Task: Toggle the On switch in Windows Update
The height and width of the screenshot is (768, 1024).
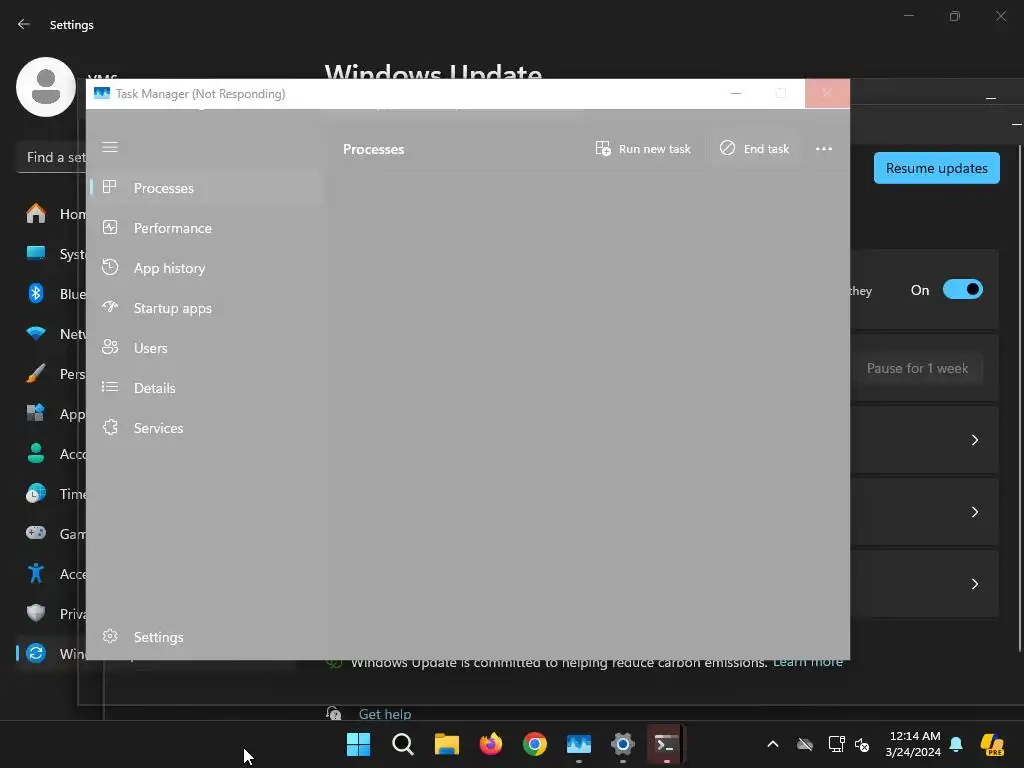Action: point(963,289)
